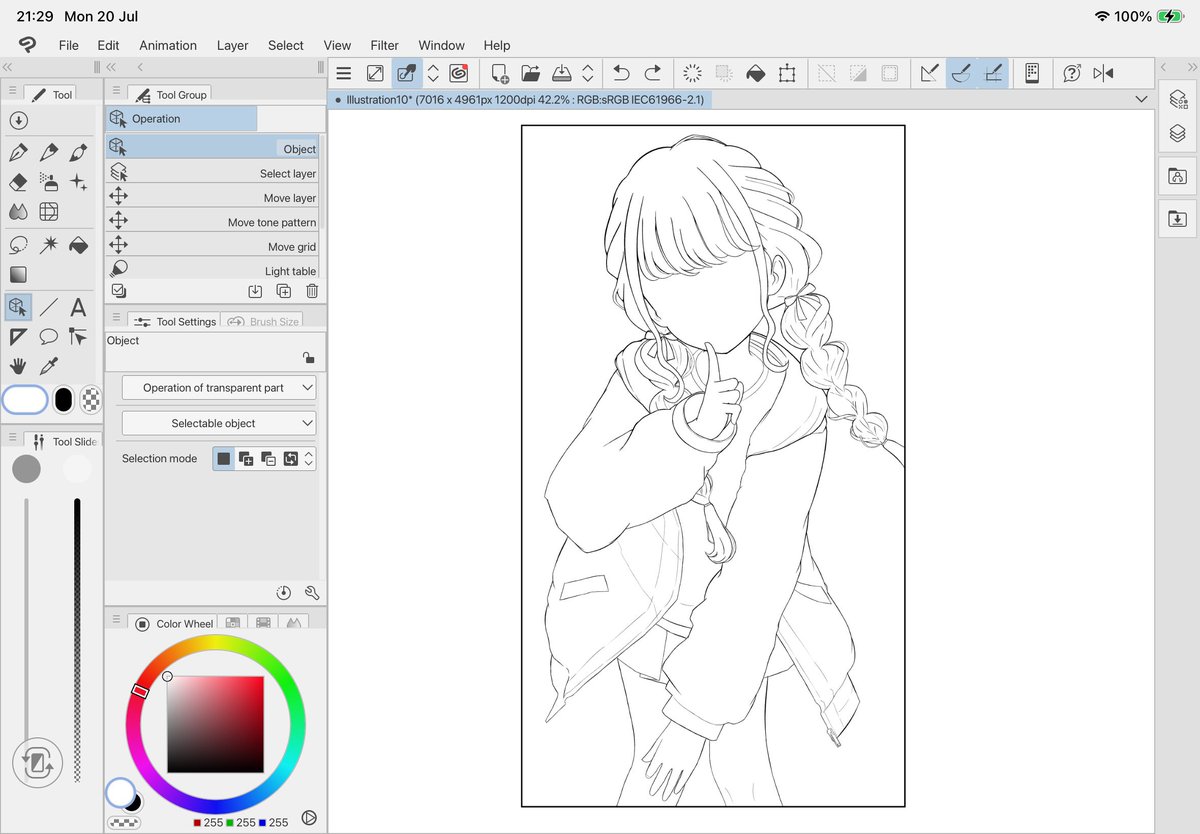The image size is (1200, 834).
Task: Duplicate sub tool with copy-plus icon
Action: (x=284, y=291)
